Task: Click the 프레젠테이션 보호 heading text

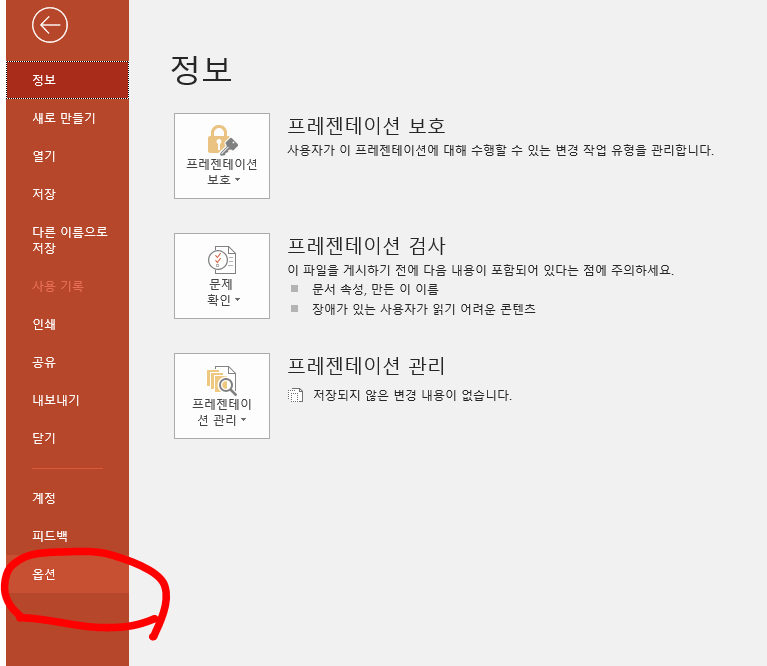Action: tap(366, 126)
